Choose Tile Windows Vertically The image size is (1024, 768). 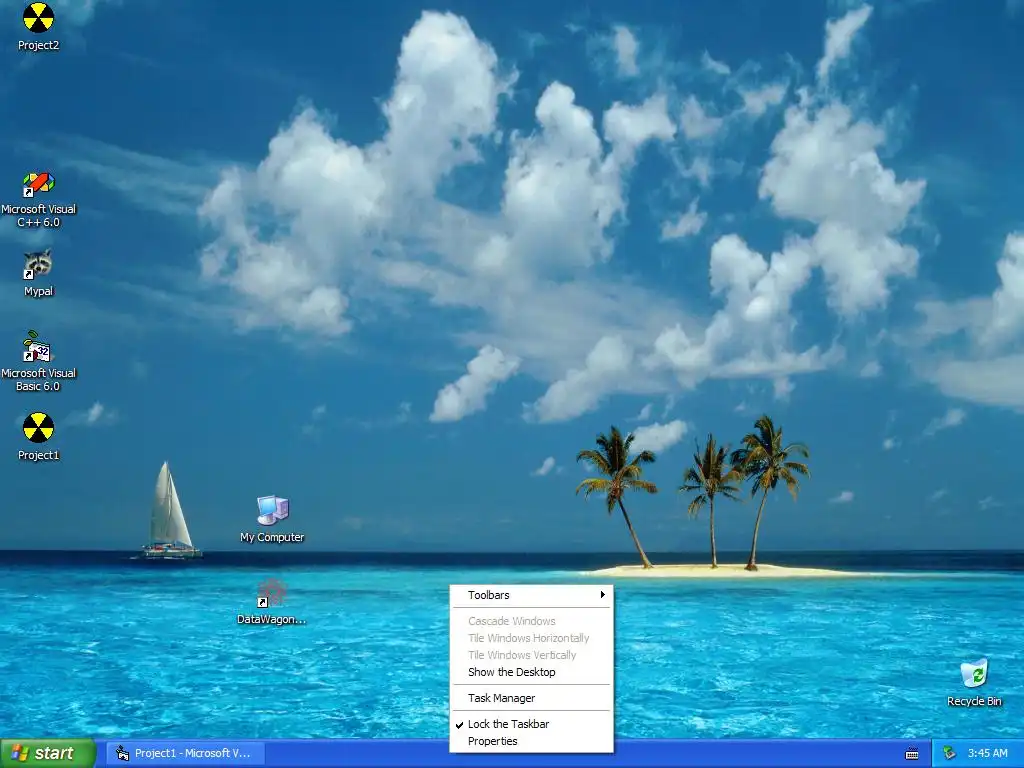532,655
